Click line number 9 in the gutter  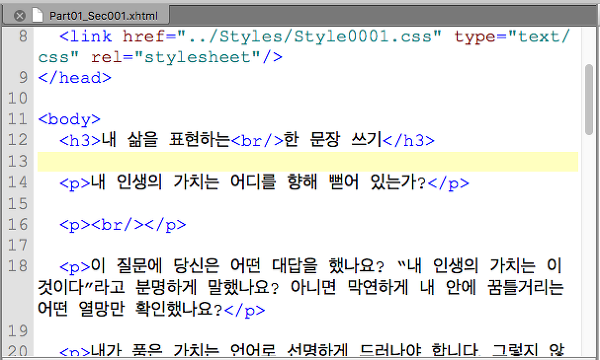coord(23,78)
